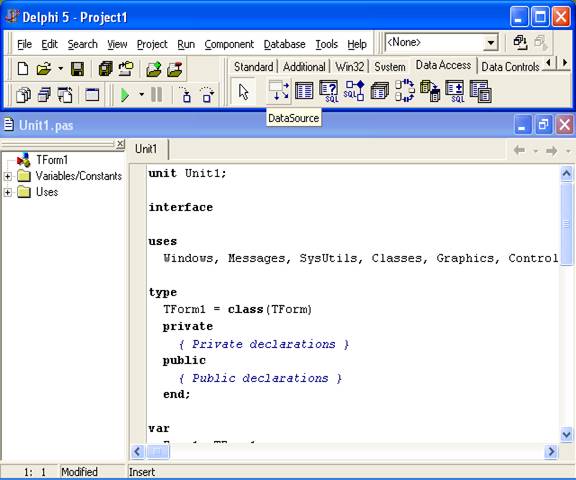Open the dropdown arrow beside the Run button
Viewport: 576px width, 480px height.
tap(141, 94)
